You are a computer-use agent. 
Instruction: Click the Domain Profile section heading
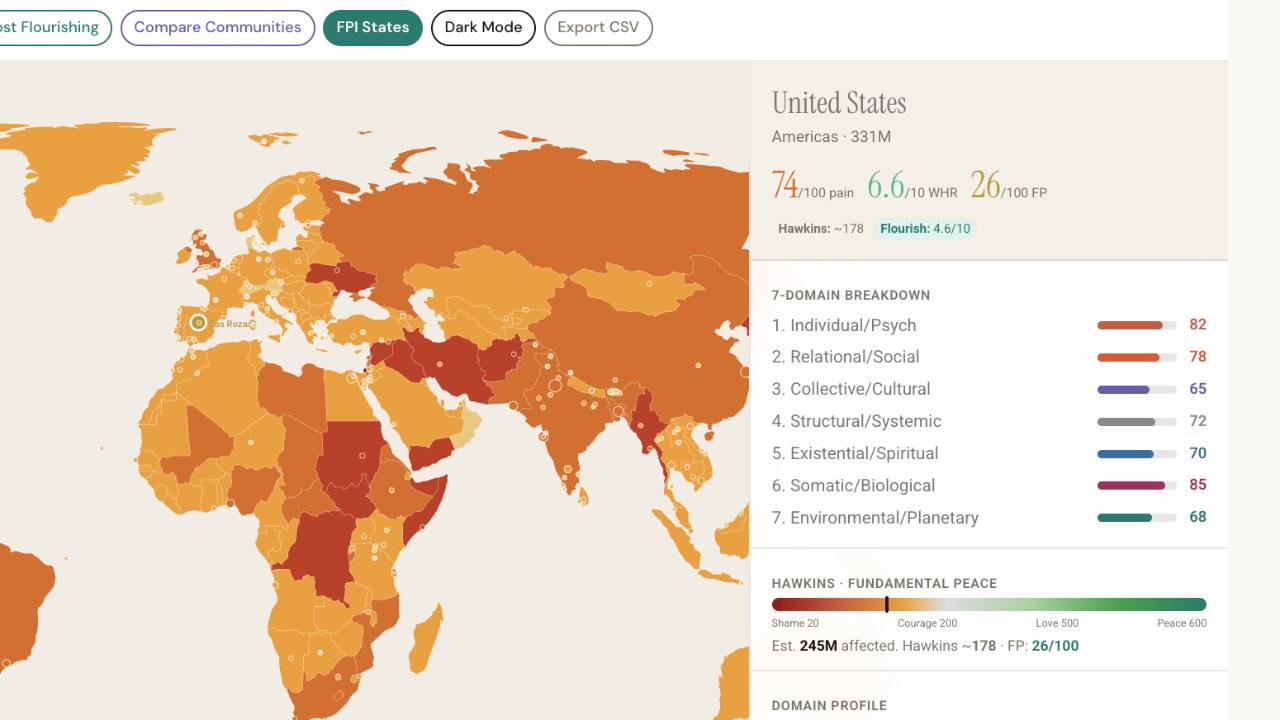click(829, 705)
